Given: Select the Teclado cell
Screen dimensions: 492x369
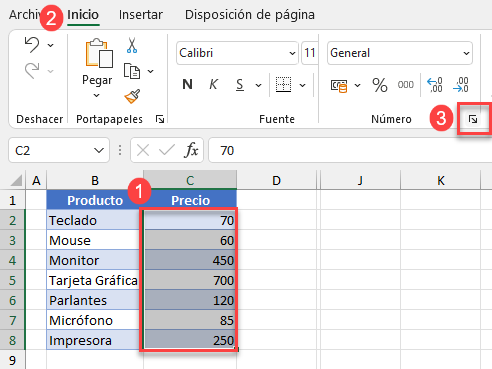Looking at the screenshot, I should pos(95,220).
